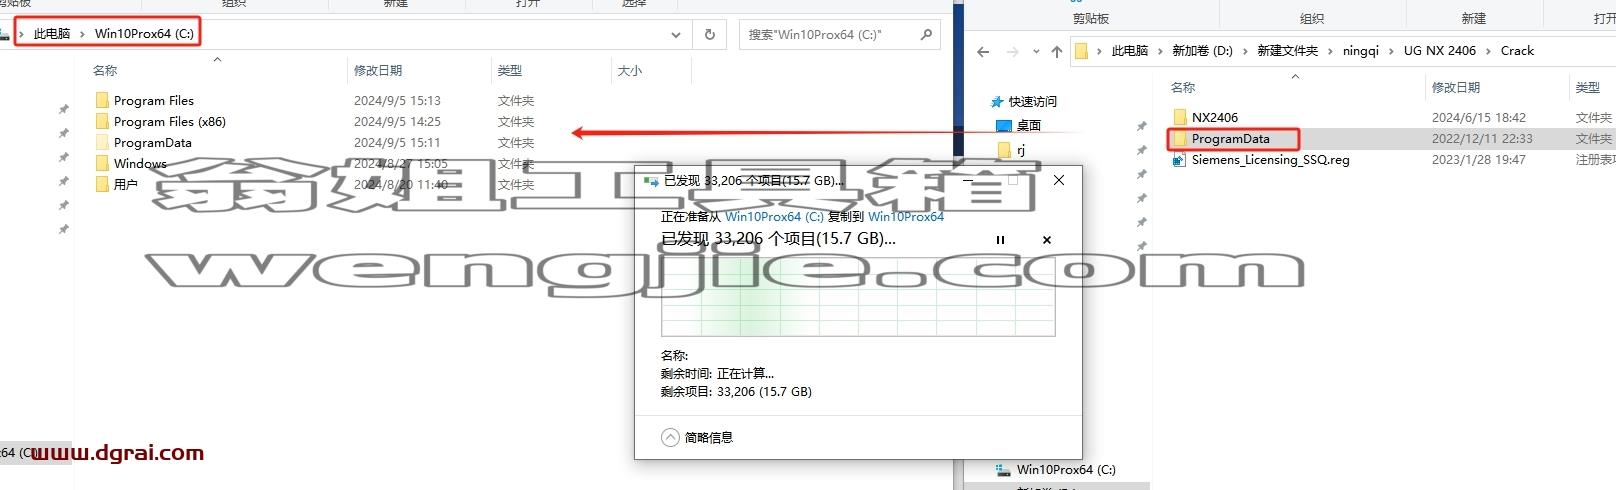Go forward in the Crack window

[x=1012, y=51]
